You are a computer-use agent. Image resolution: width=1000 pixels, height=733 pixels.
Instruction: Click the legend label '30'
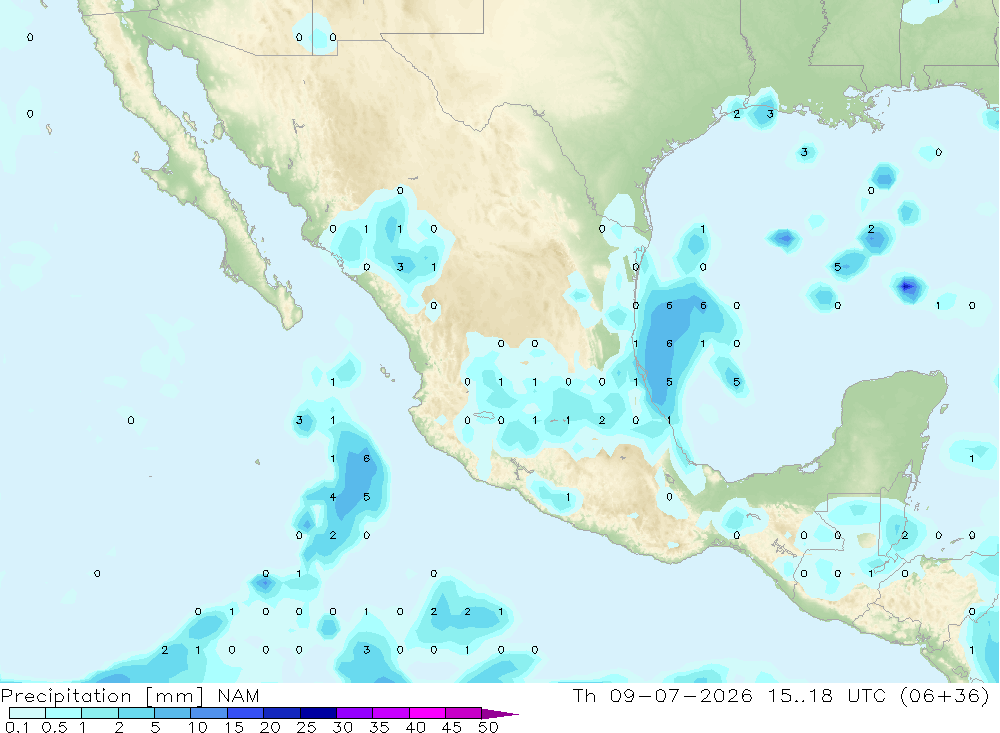[x=343, y=727]
